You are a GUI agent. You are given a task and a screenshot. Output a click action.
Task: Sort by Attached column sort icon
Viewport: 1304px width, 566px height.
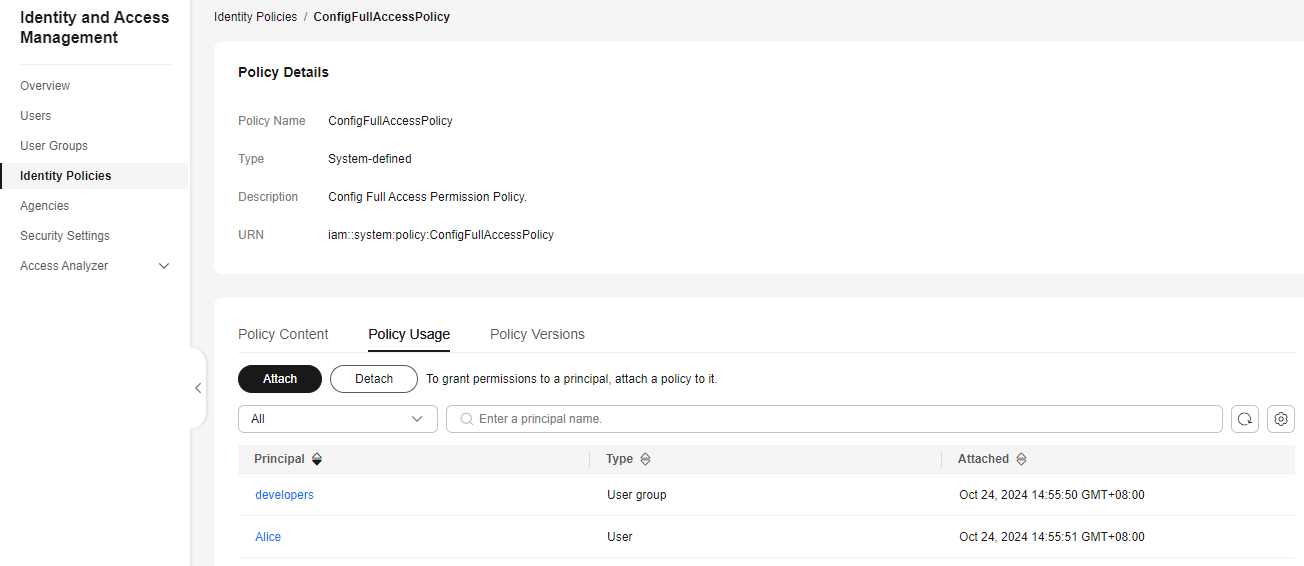(1021, 459)
